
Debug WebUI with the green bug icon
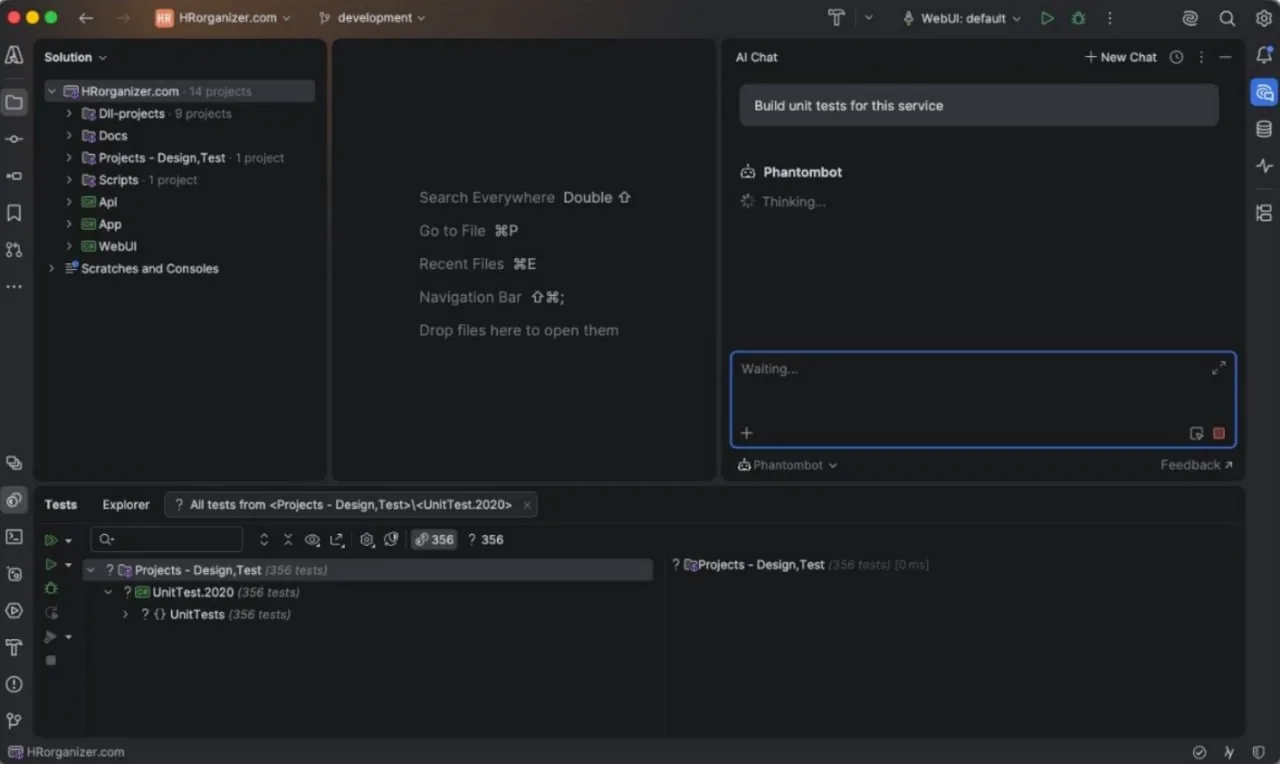point(1078,18)
